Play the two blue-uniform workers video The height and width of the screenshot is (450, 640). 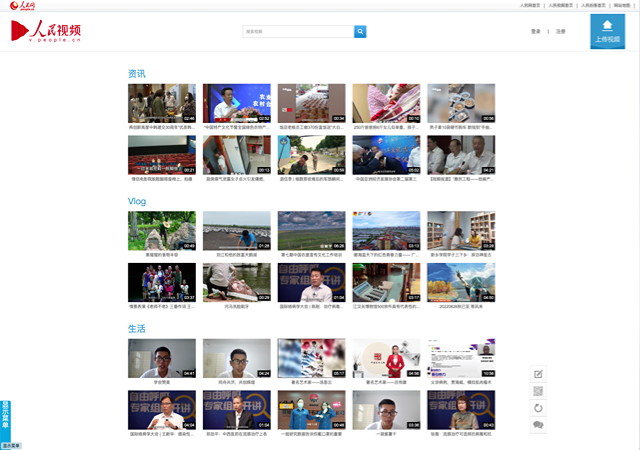[311, 410]
